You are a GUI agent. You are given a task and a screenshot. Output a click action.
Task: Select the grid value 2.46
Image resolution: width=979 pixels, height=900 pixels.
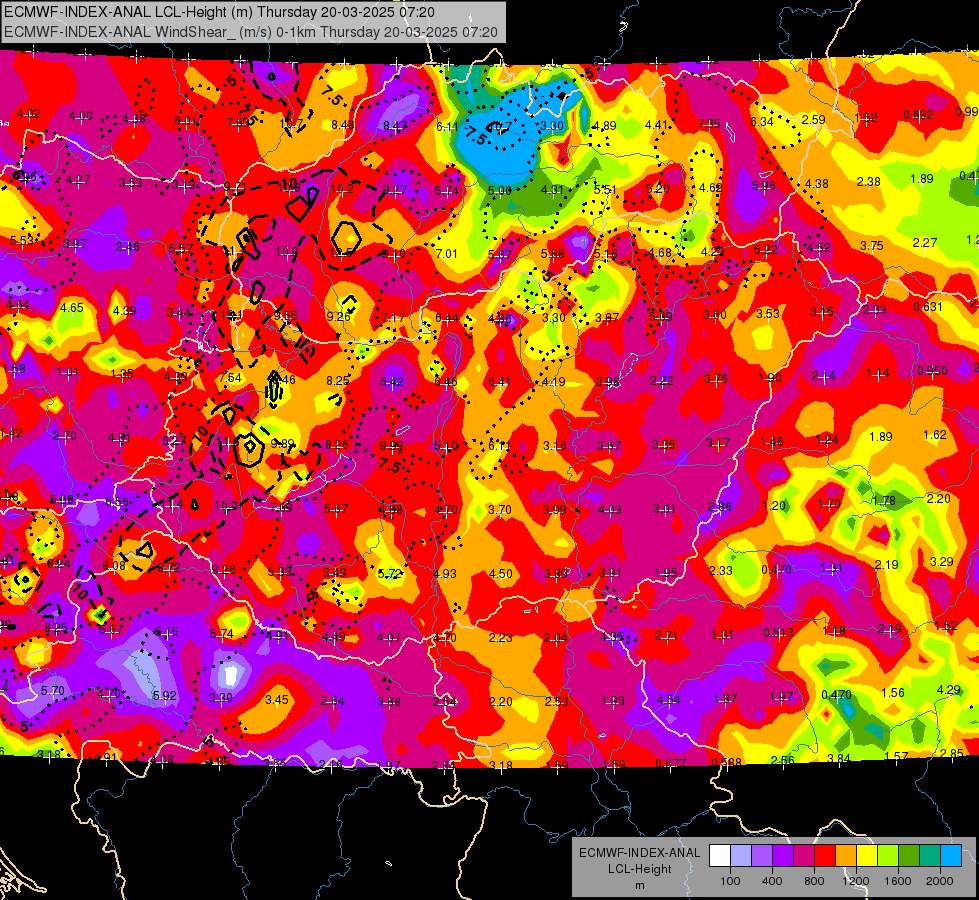128,247
